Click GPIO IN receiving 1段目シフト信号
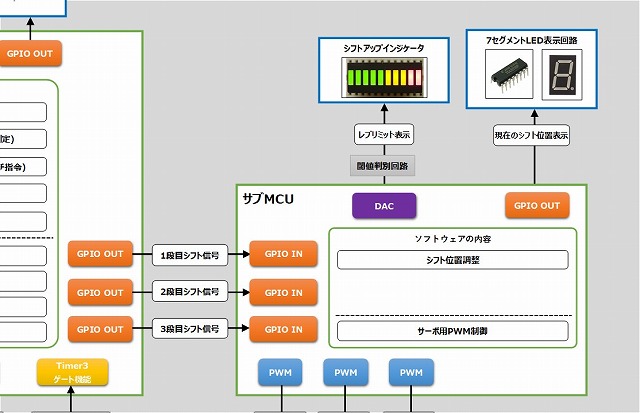This screenshot has height=413, width=640. (284, 254)
